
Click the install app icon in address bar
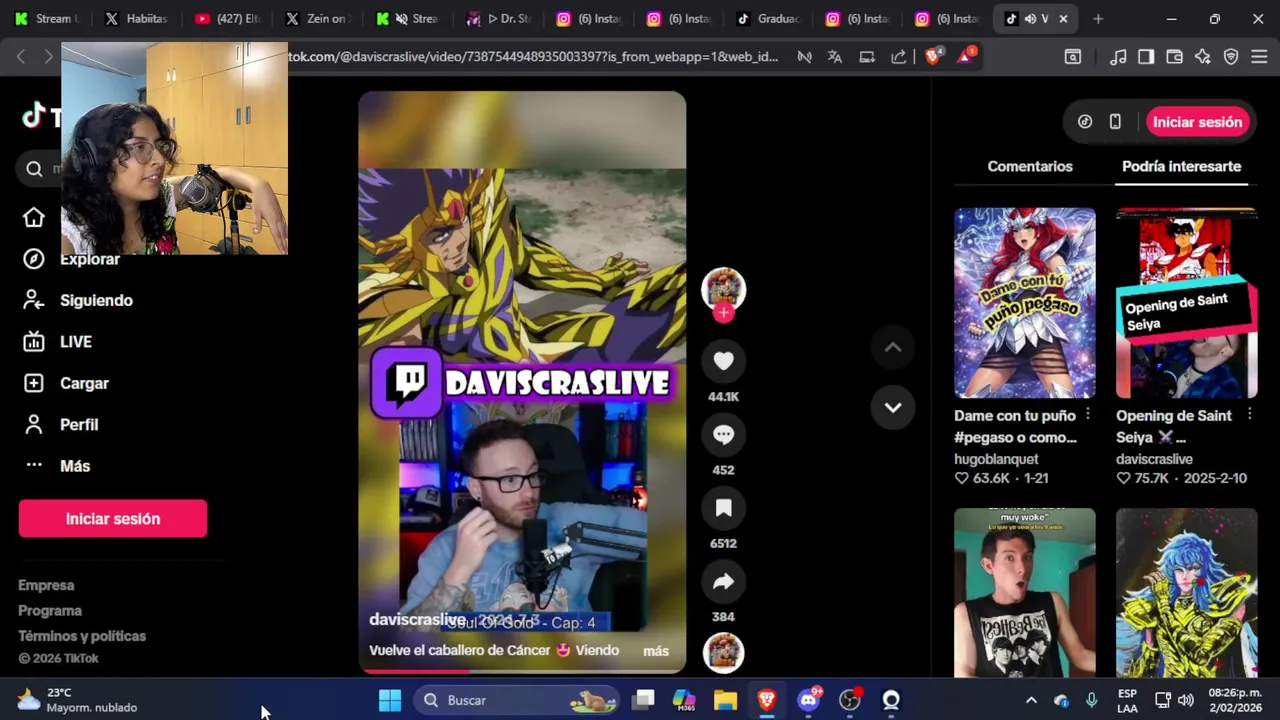click(867, 57)
